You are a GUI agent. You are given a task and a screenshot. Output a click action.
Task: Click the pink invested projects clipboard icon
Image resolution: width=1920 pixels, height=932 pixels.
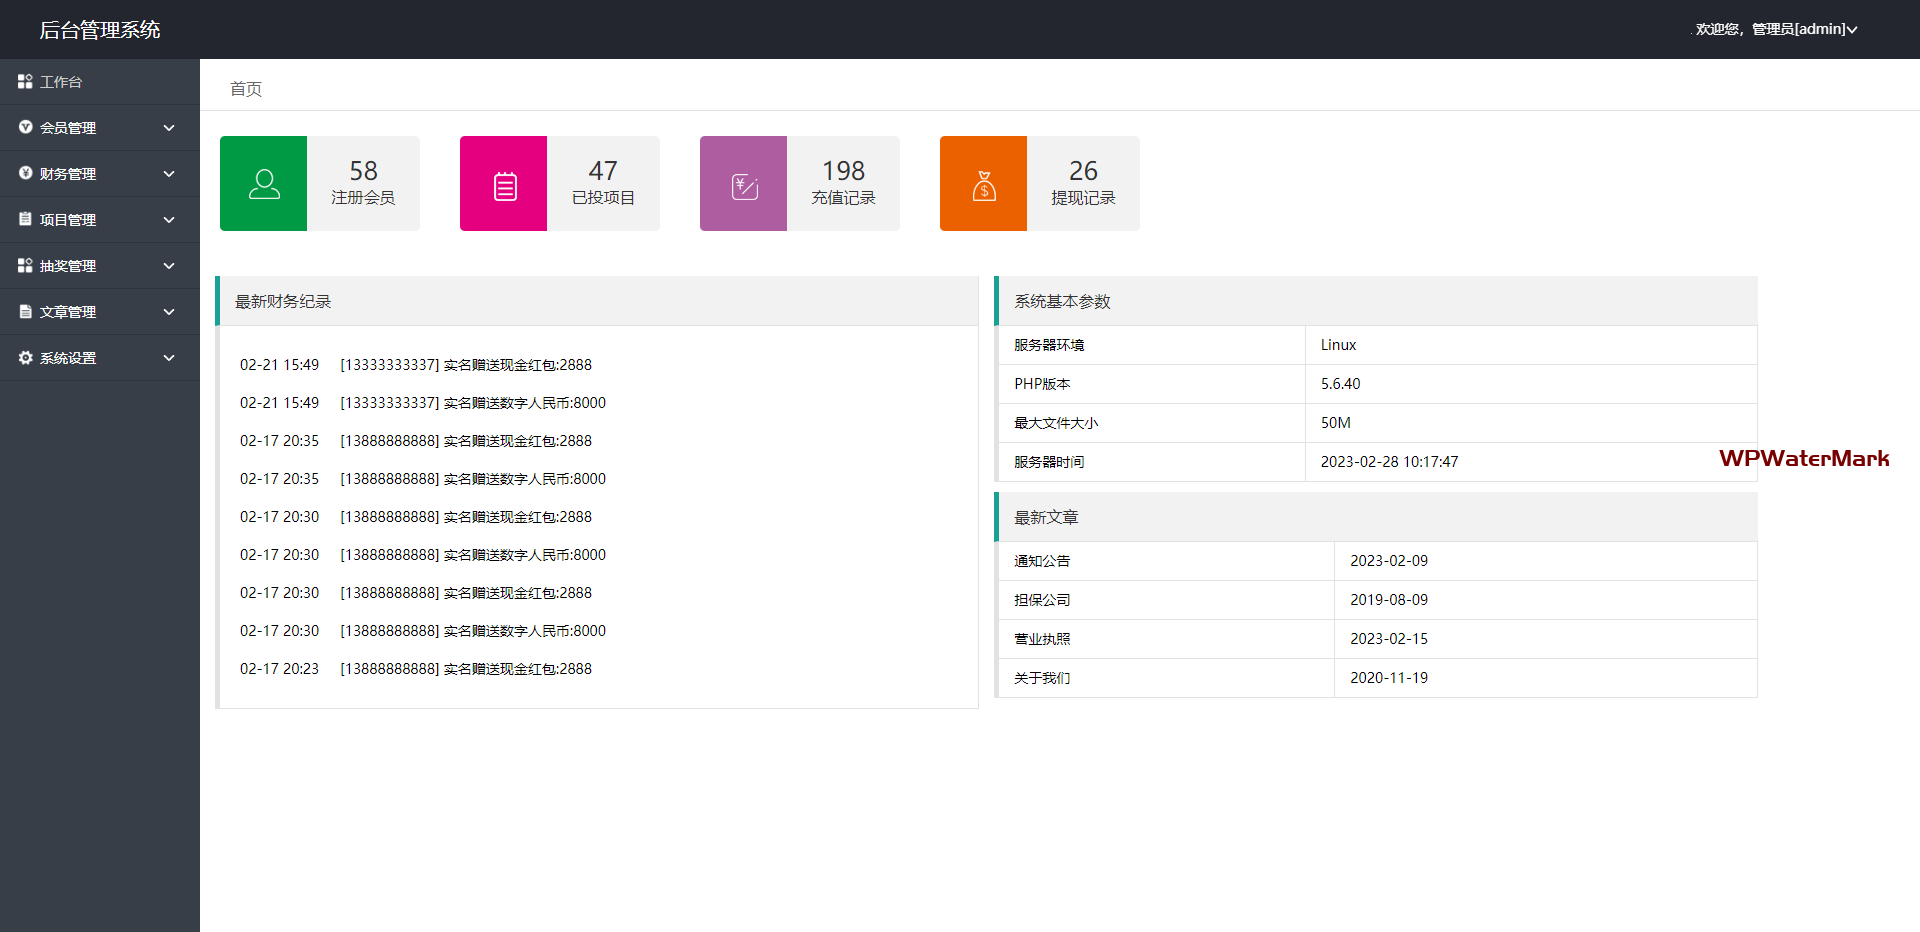point(504,184)
